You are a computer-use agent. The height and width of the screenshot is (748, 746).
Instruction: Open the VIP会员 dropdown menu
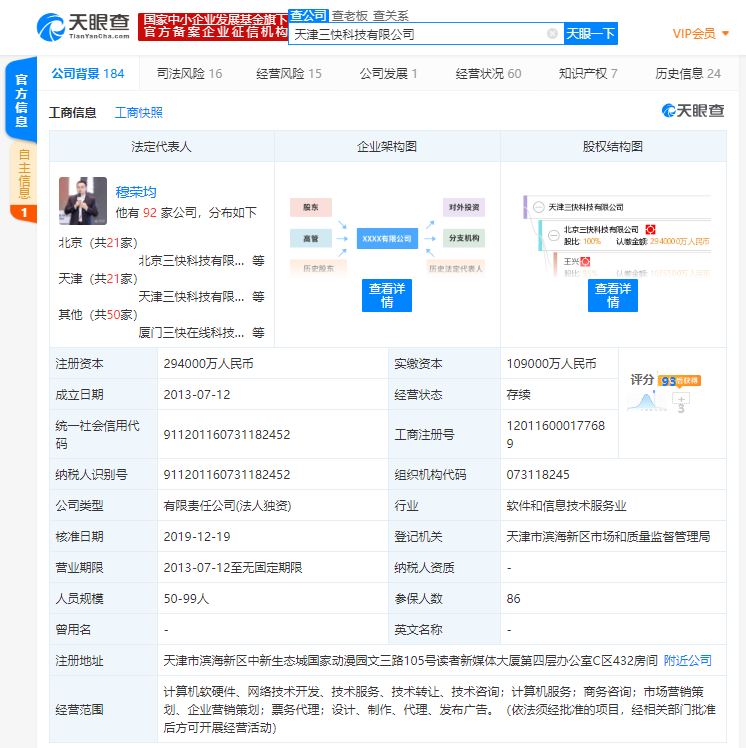[700, 34]
